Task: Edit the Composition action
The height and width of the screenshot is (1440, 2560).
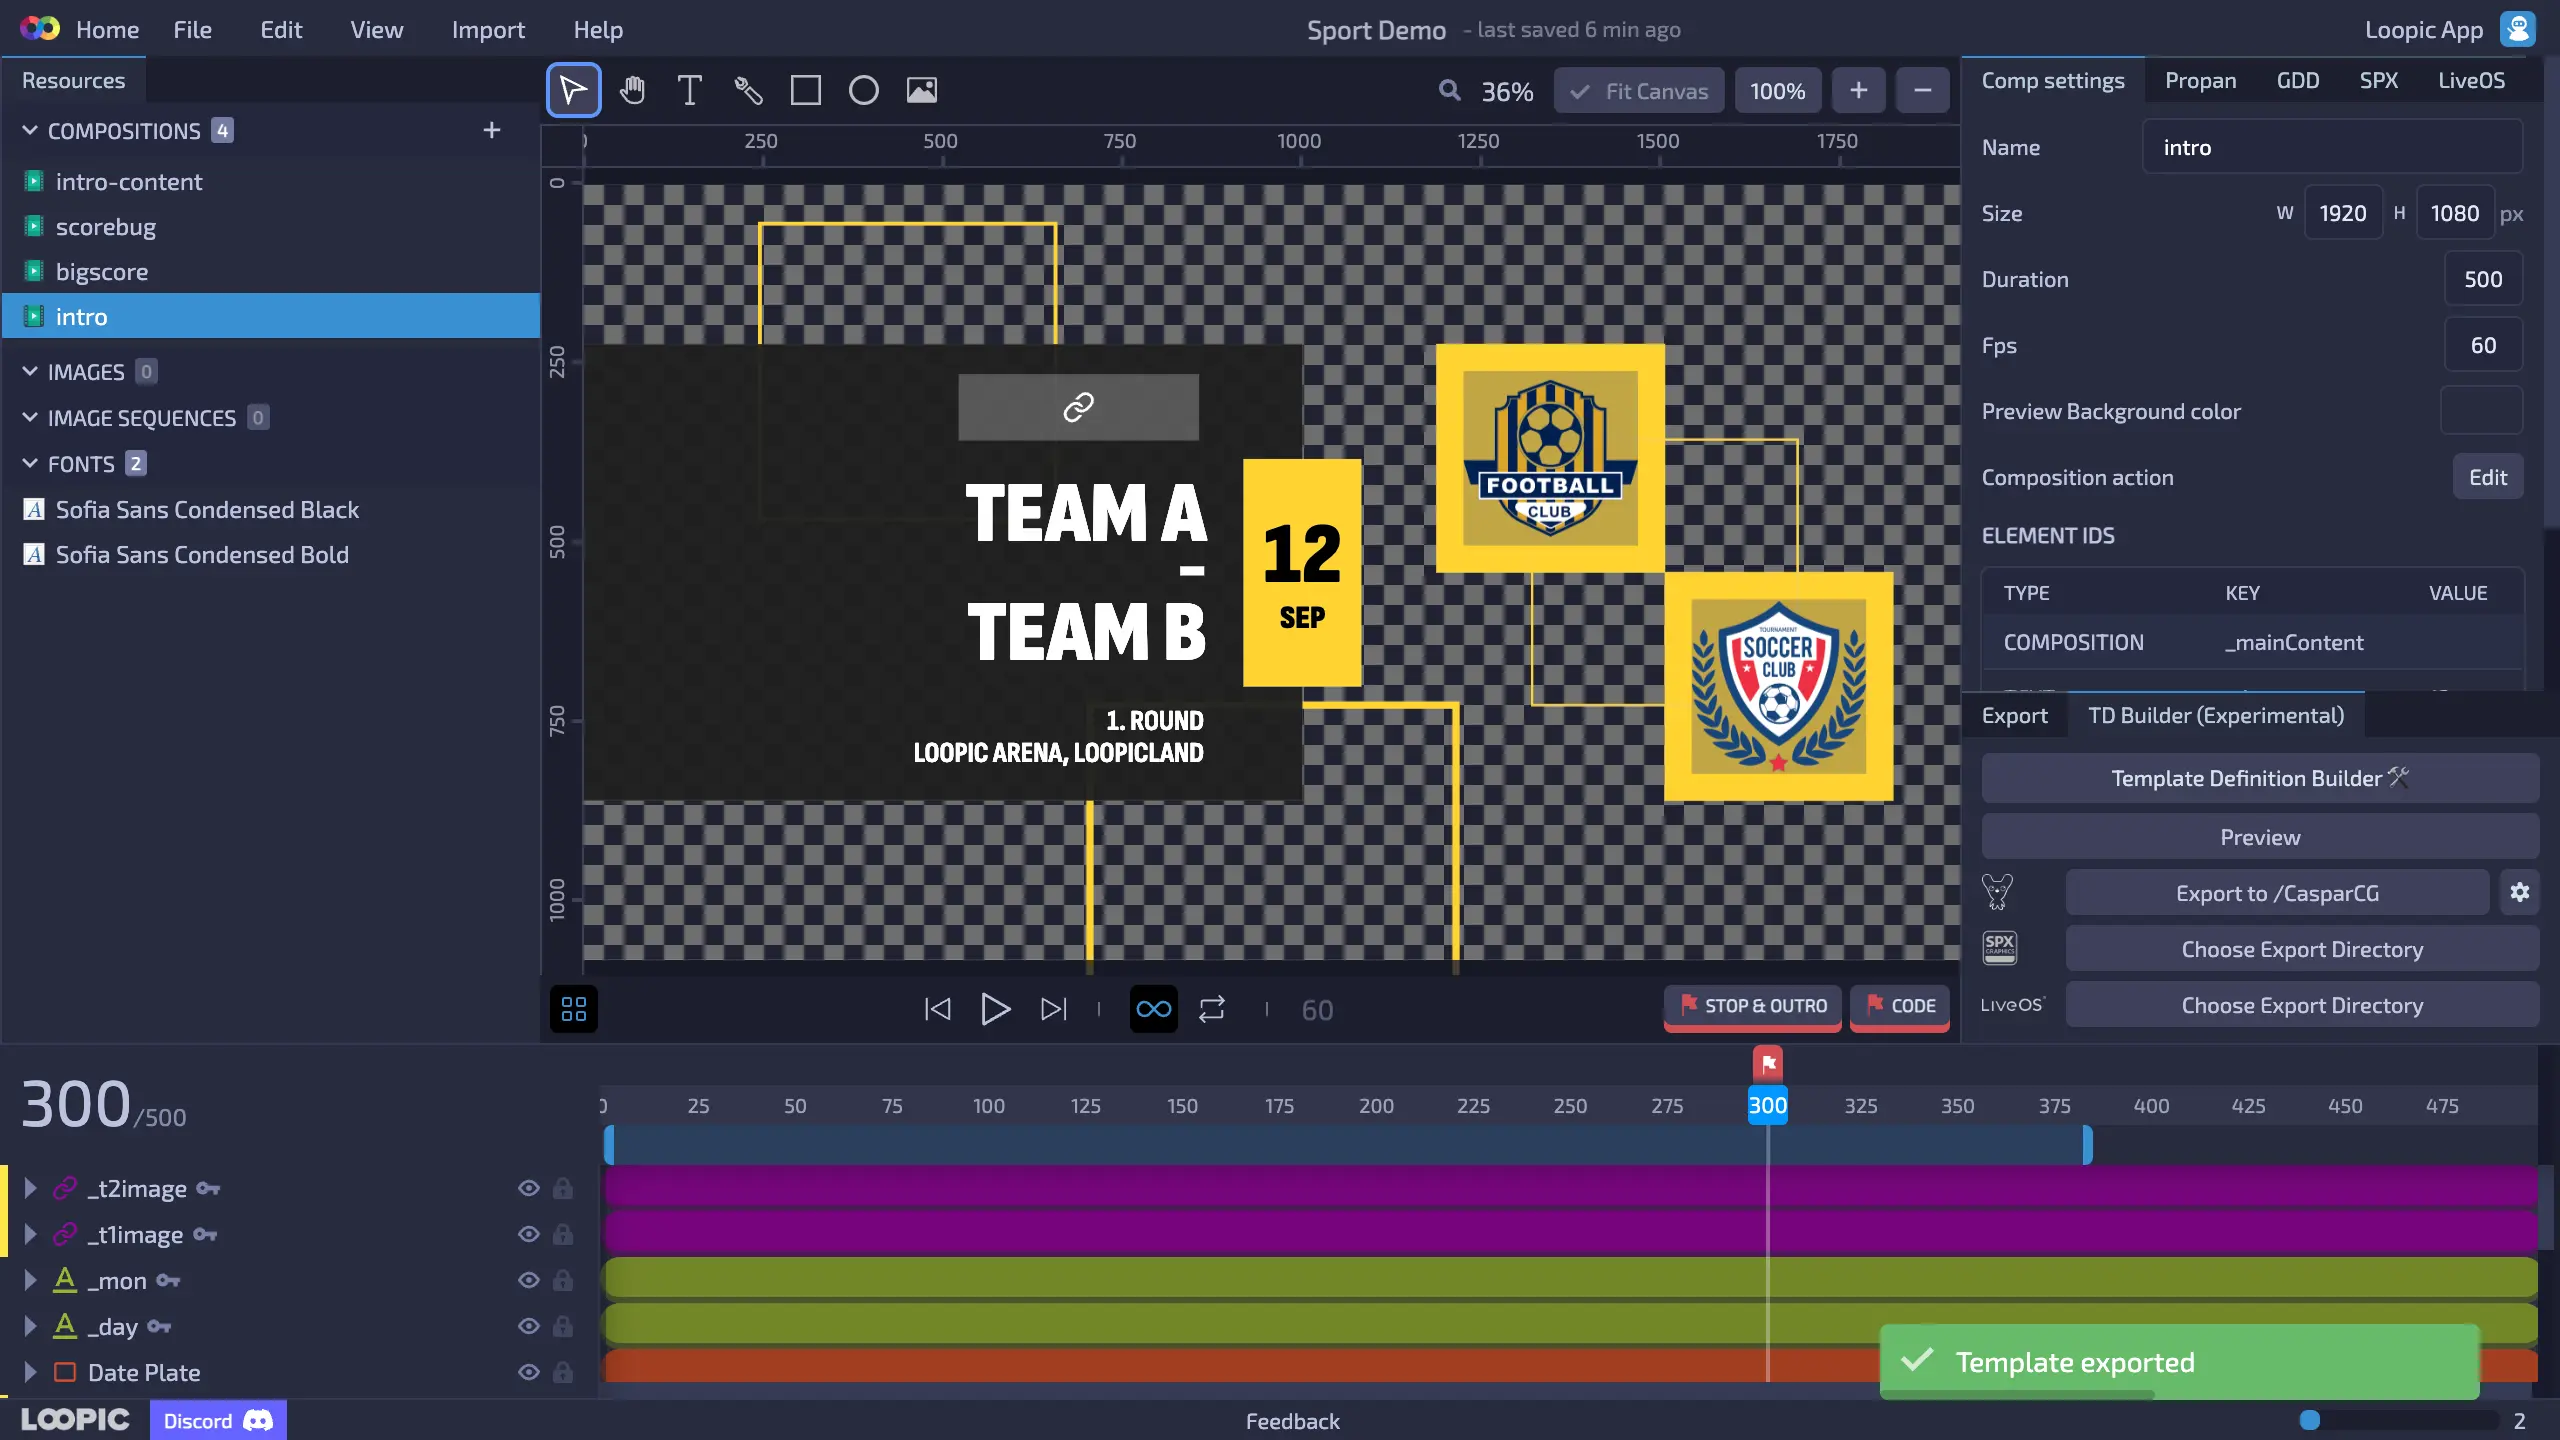Action: click(2488, 477)
